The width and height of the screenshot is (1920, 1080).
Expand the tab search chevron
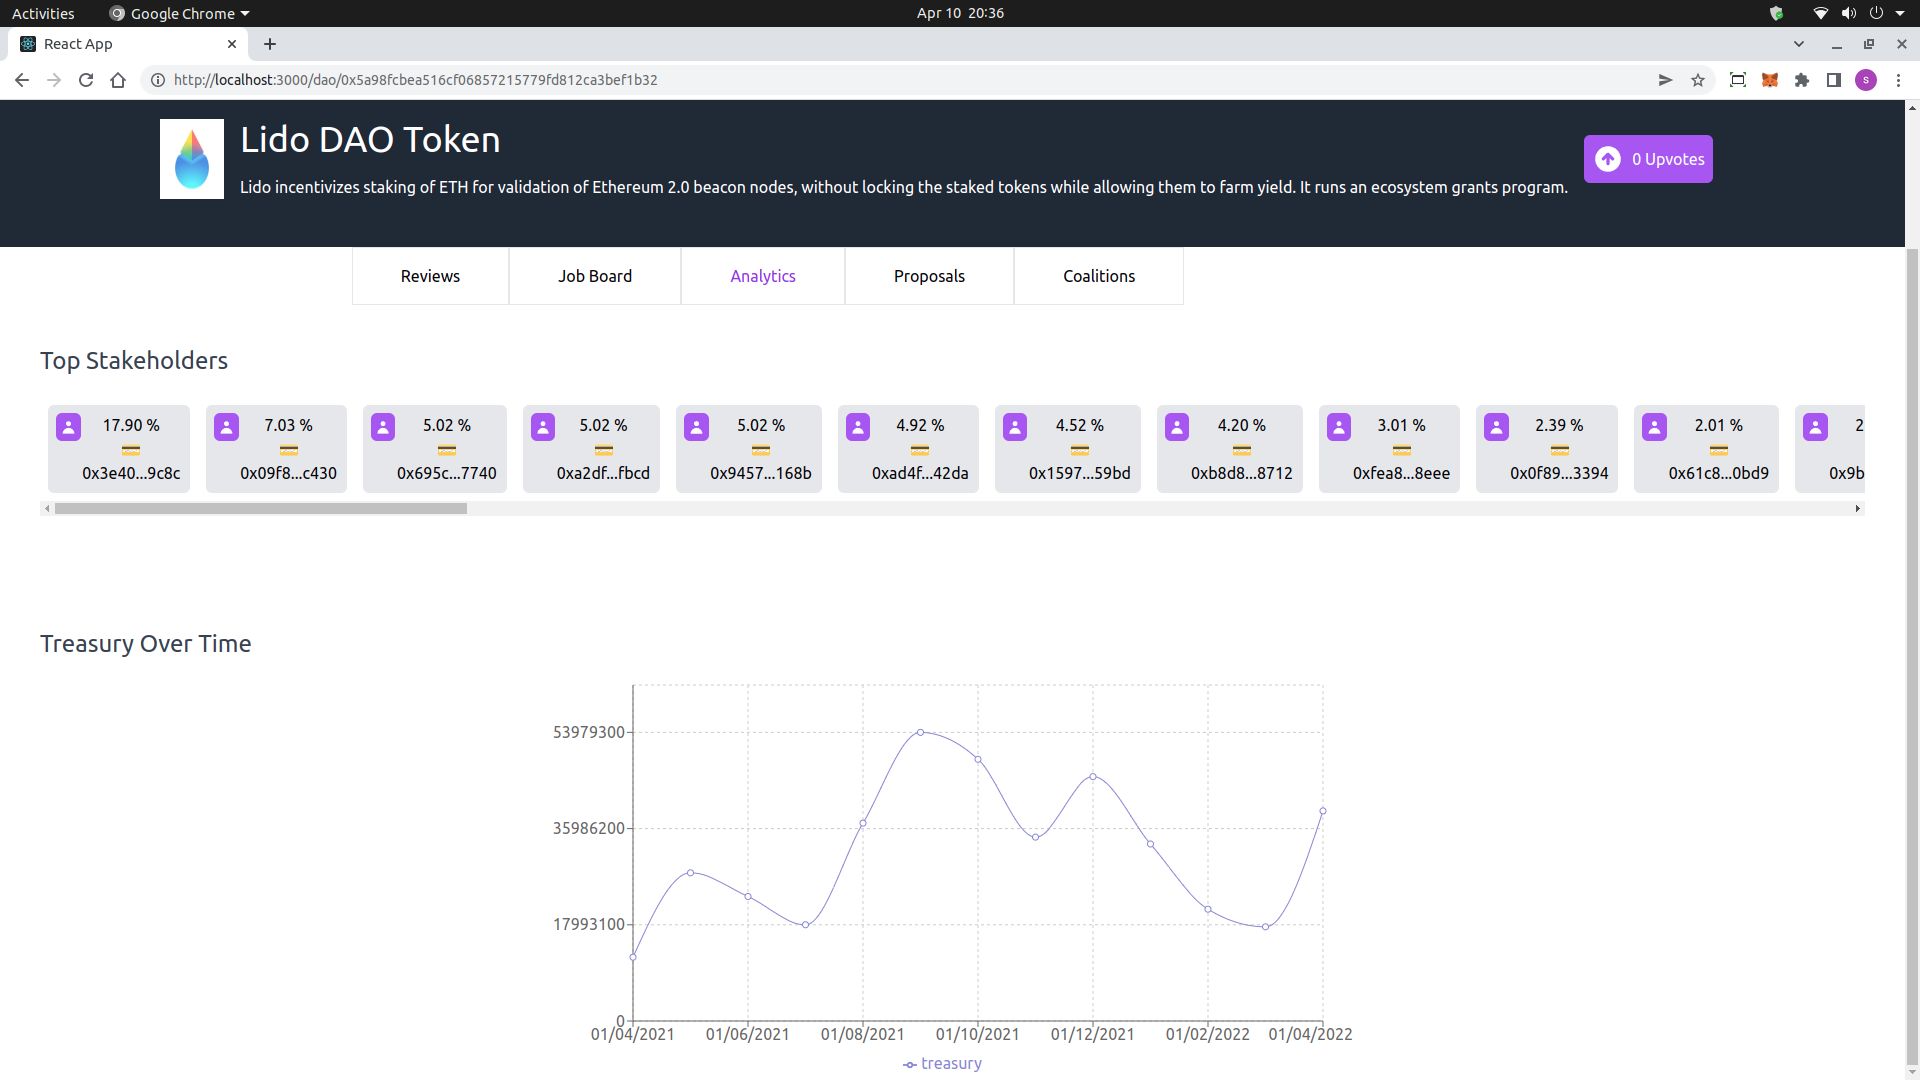click(1799, 44)
